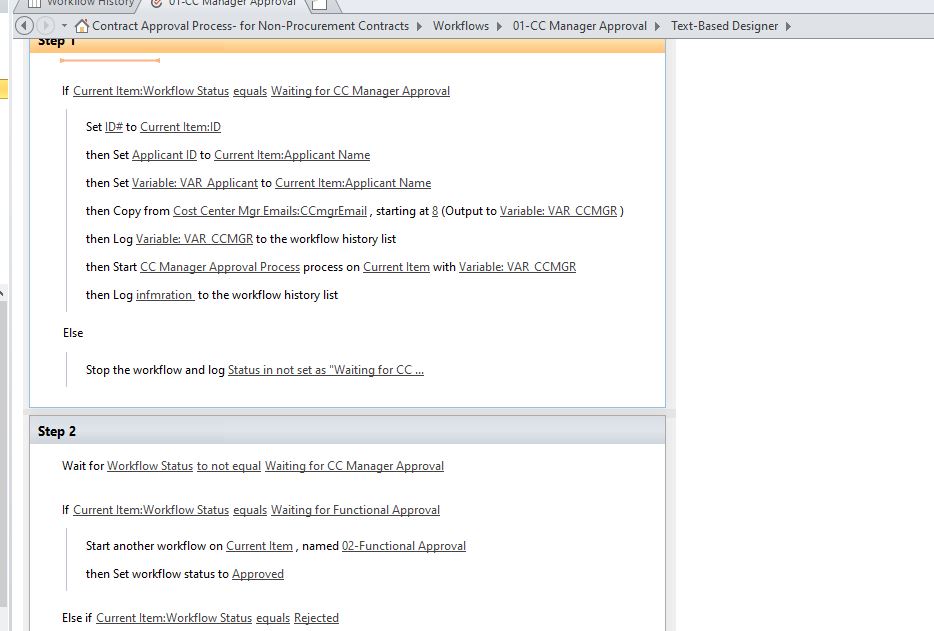Switch to the 01-CC Manager Approval tab
Viewport: 934px width, 631px height.
point(224,4)
